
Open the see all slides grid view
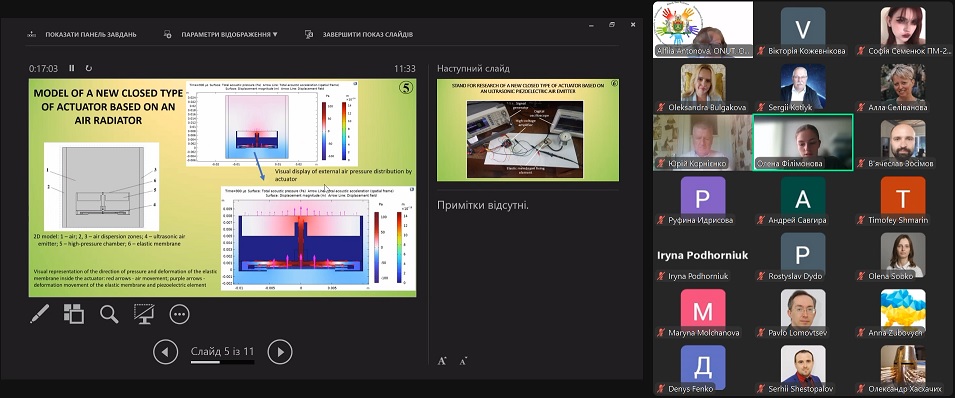tap(74, 314)
